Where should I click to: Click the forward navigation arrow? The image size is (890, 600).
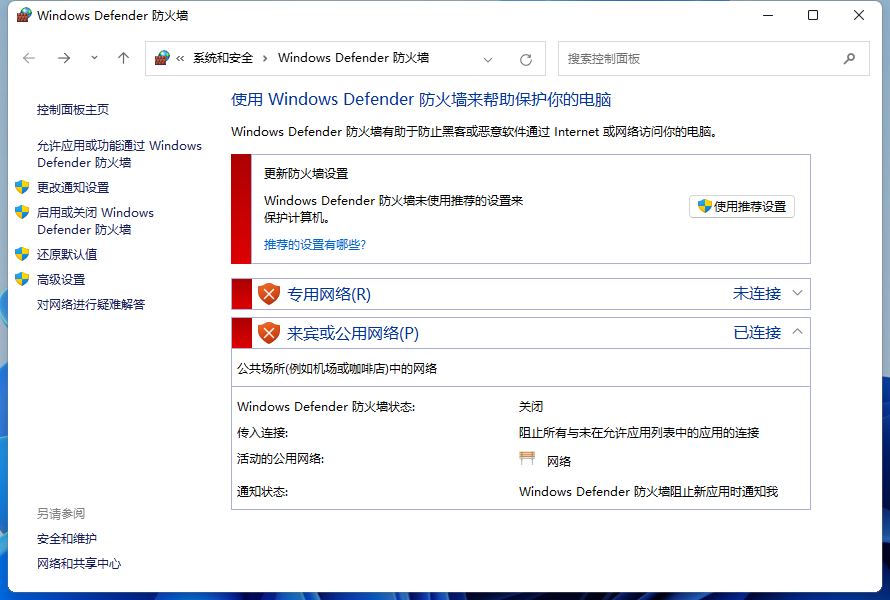63,58
